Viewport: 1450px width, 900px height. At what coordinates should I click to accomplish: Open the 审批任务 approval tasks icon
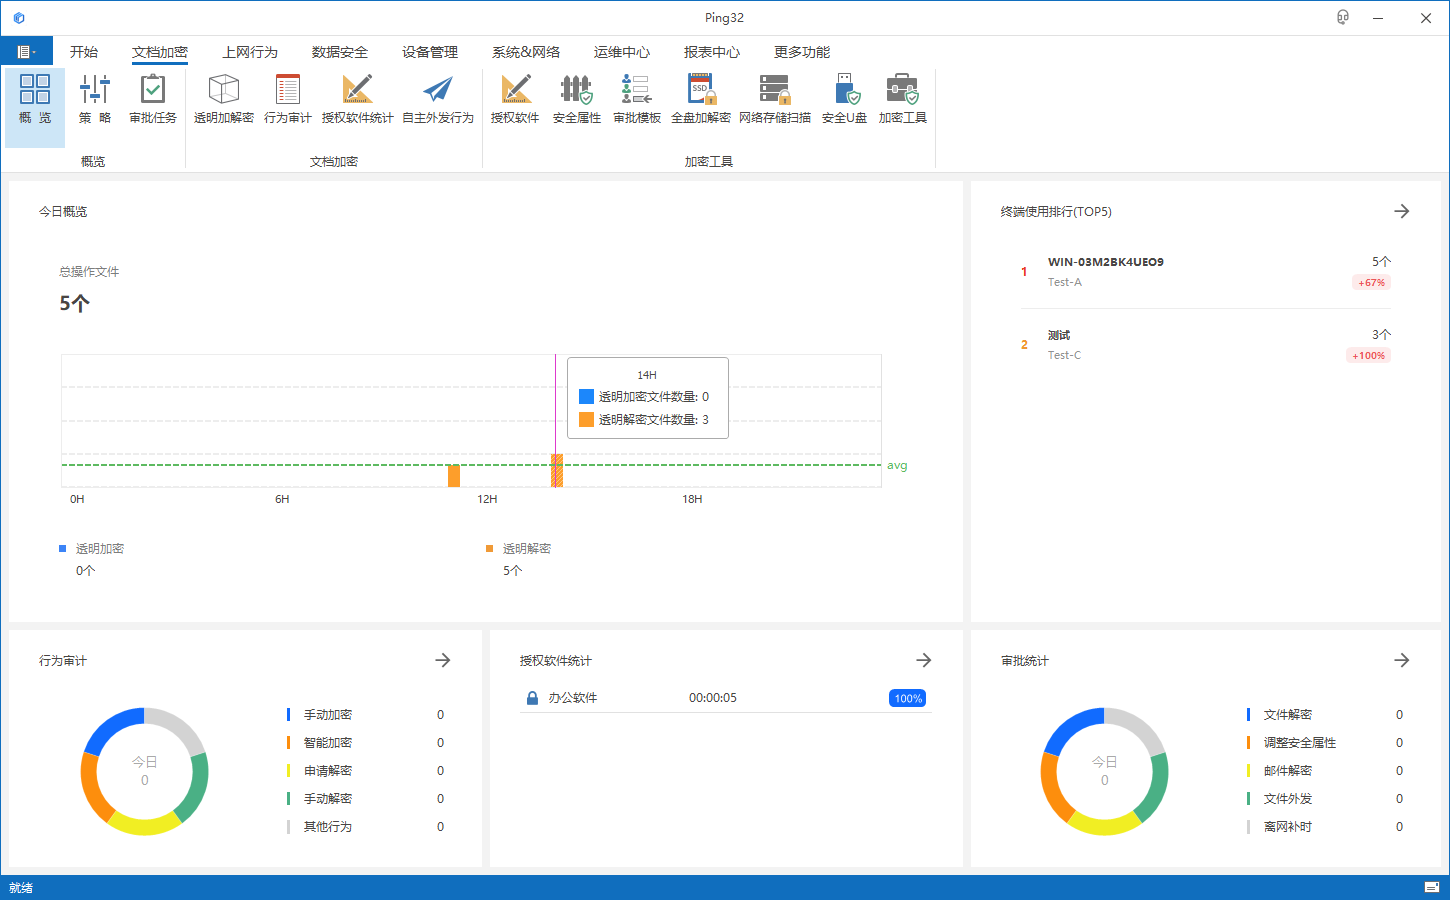coord(153,98)
